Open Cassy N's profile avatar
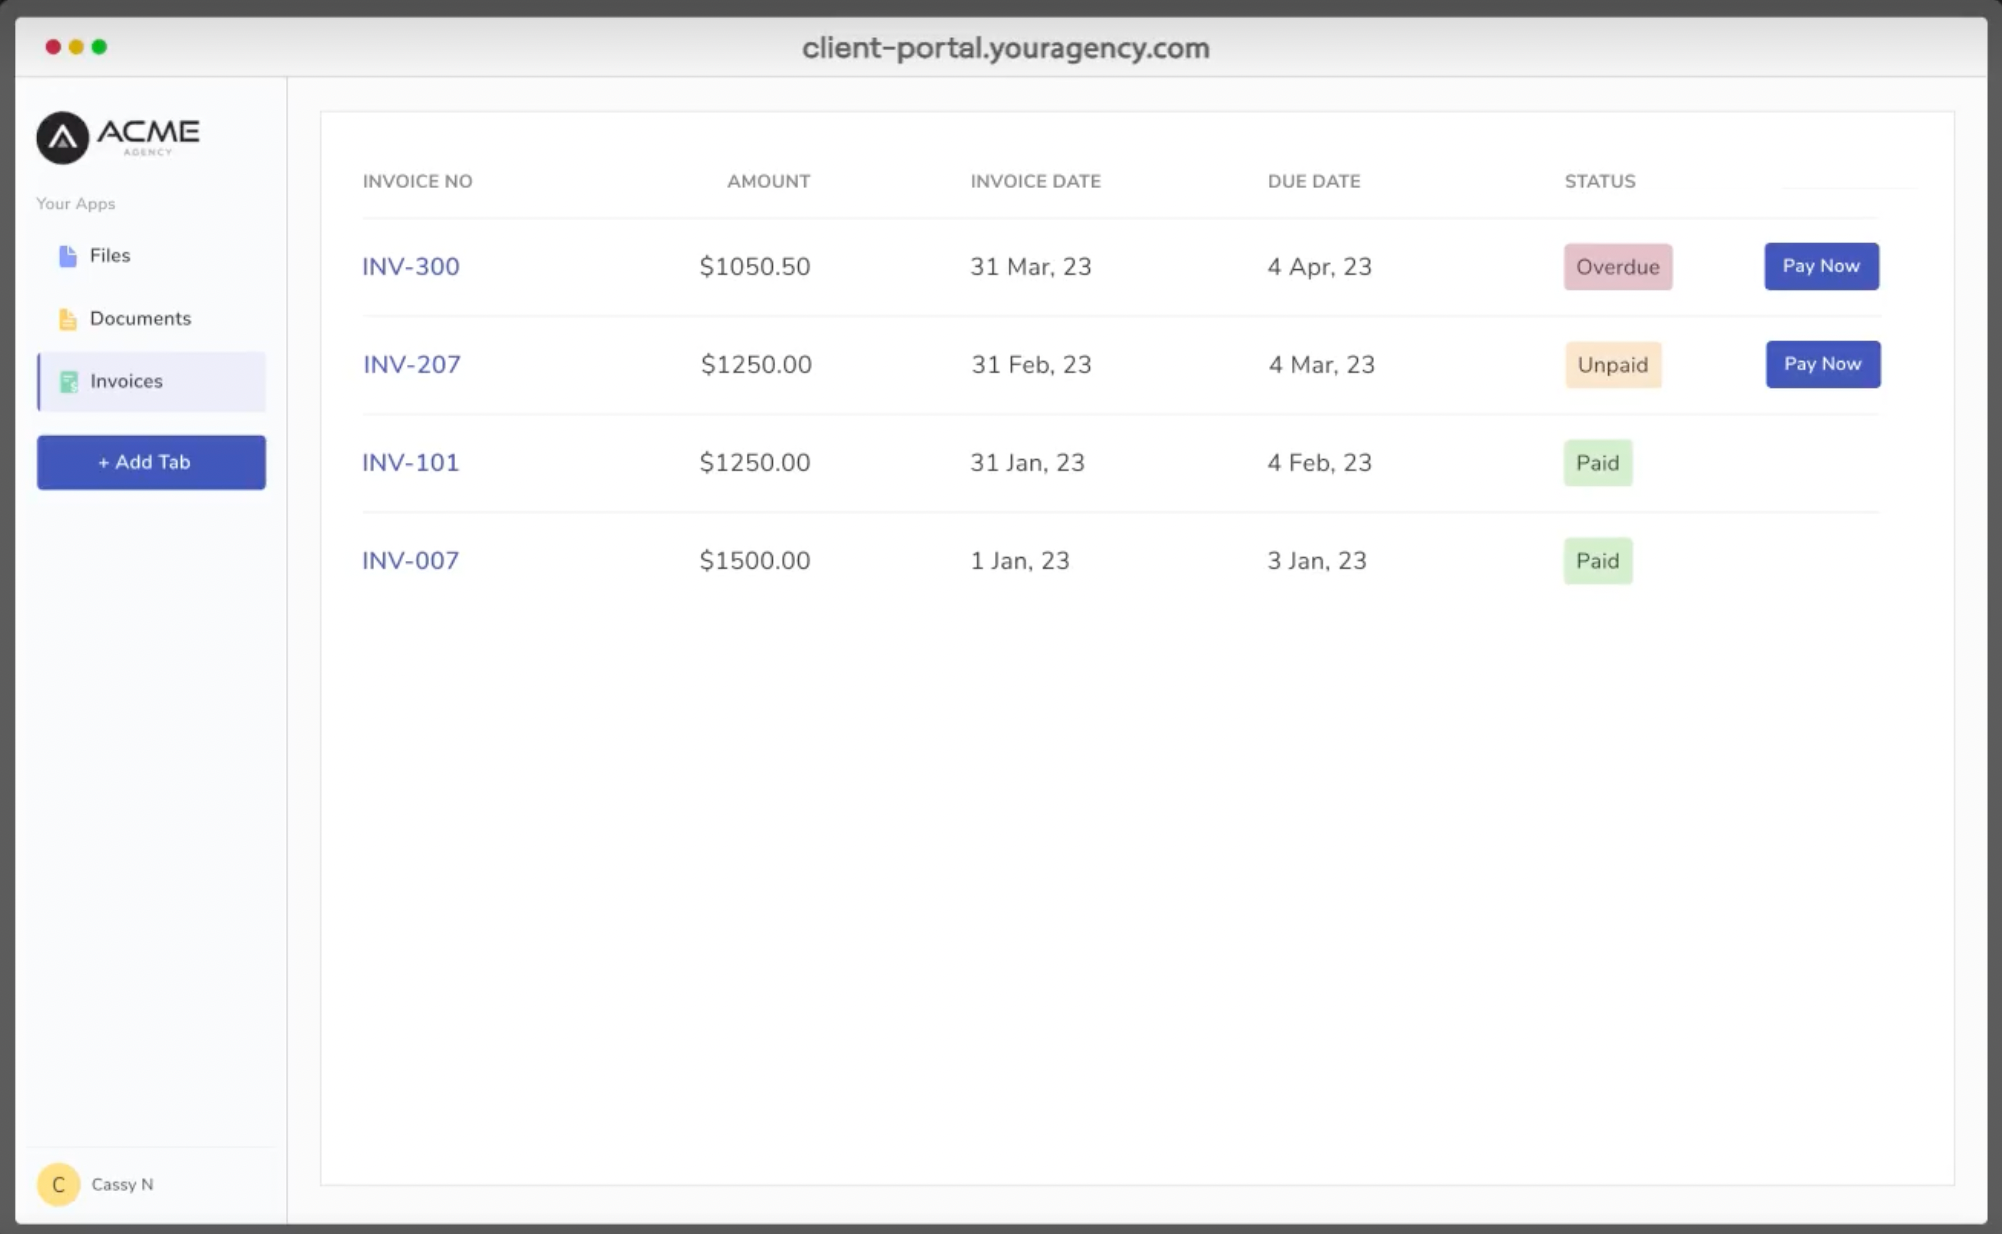Image resolution: width=2002 pixels, height=1234 pixels. tap(58, 1184)
